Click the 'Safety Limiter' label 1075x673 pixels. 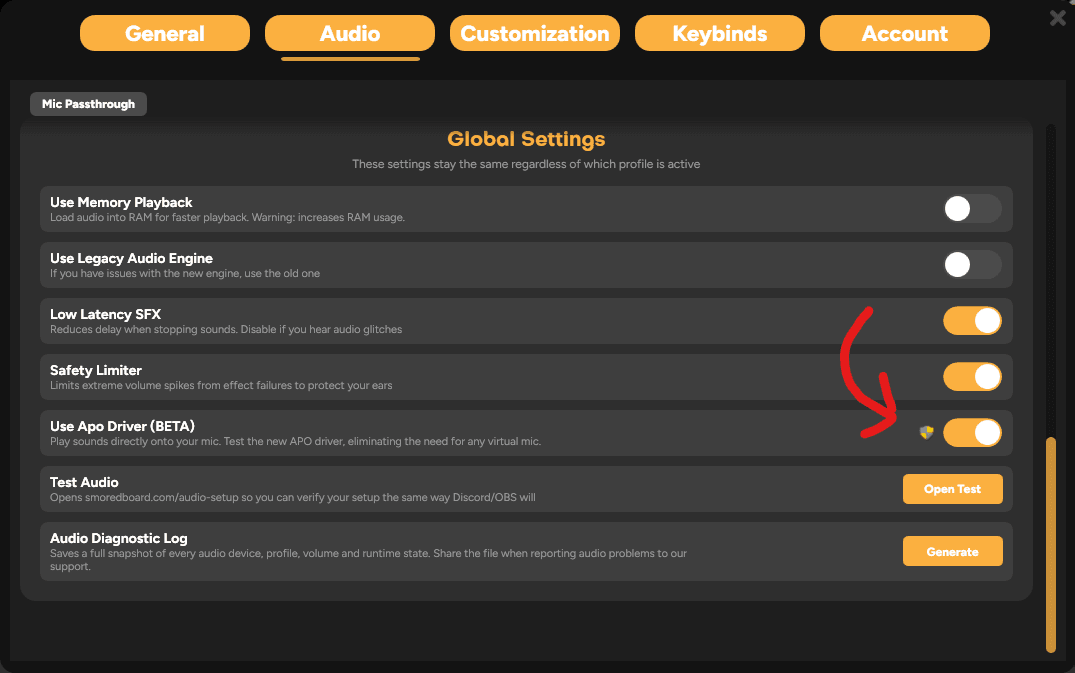(x=96, y=371)
